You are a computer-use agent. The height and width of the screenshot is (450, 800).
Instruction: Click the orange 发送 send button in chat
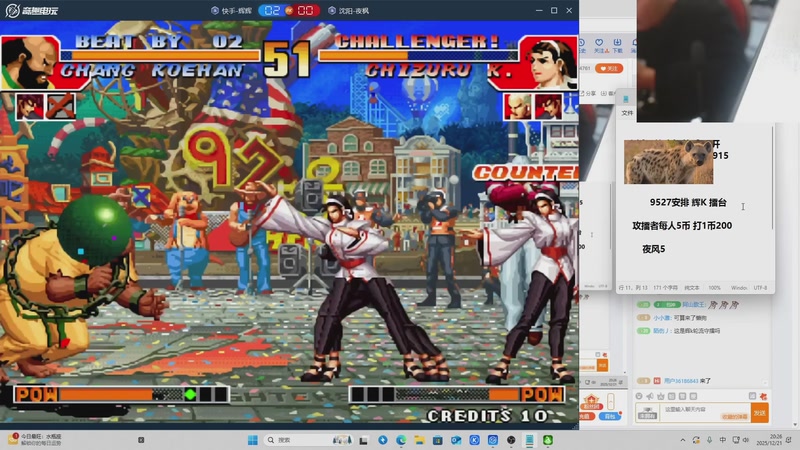click(x=760, y=413)
